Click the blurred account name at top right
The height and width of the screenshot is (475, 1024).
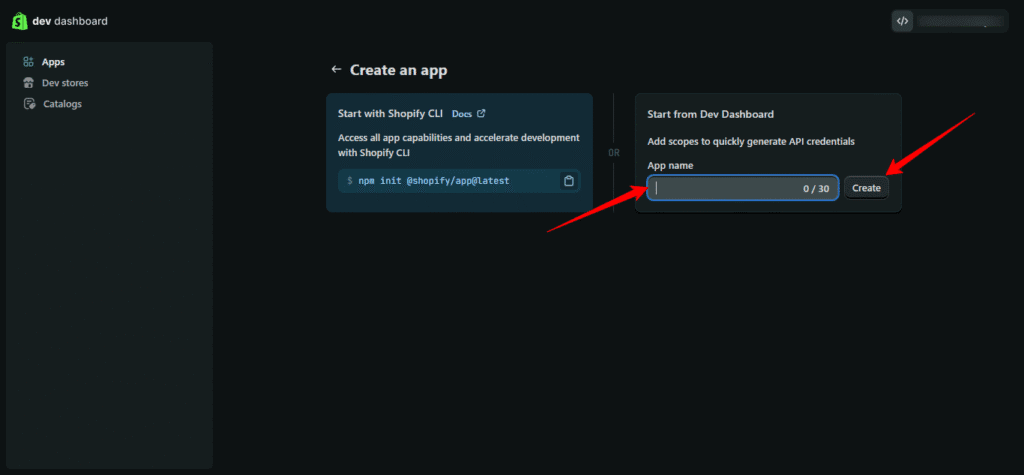coord(960,21)
